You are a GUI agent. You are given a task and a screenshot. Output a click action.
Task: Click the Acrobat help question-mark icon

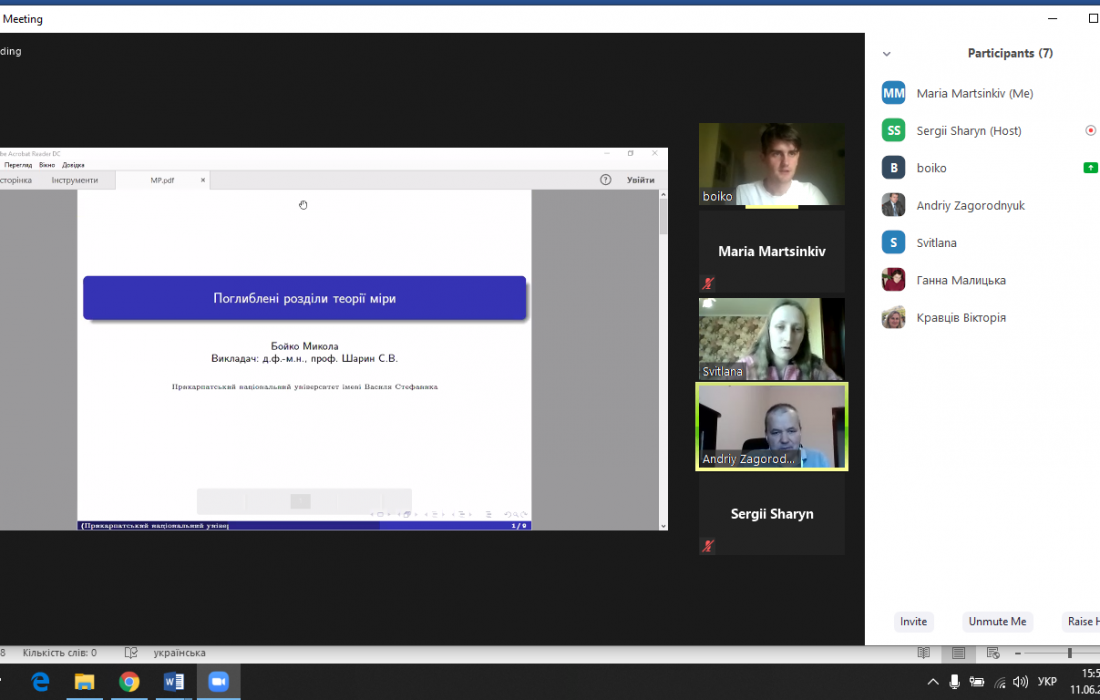(605, 180)
